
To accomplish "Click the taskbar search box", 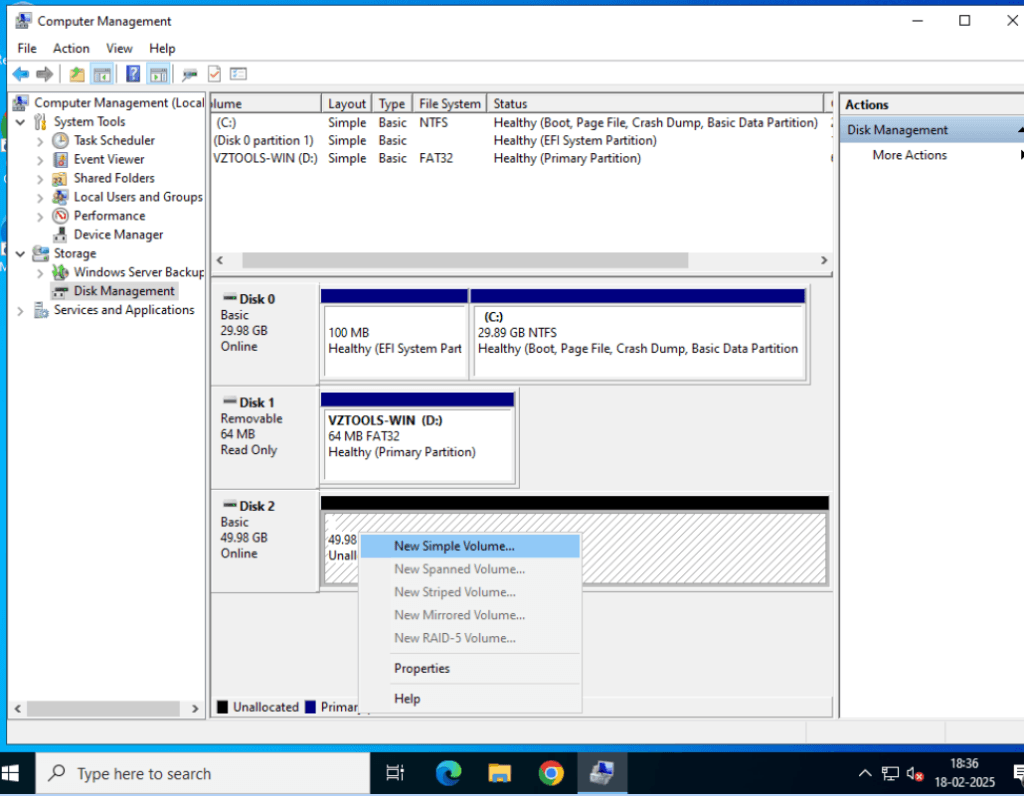I will pos(202,774).
